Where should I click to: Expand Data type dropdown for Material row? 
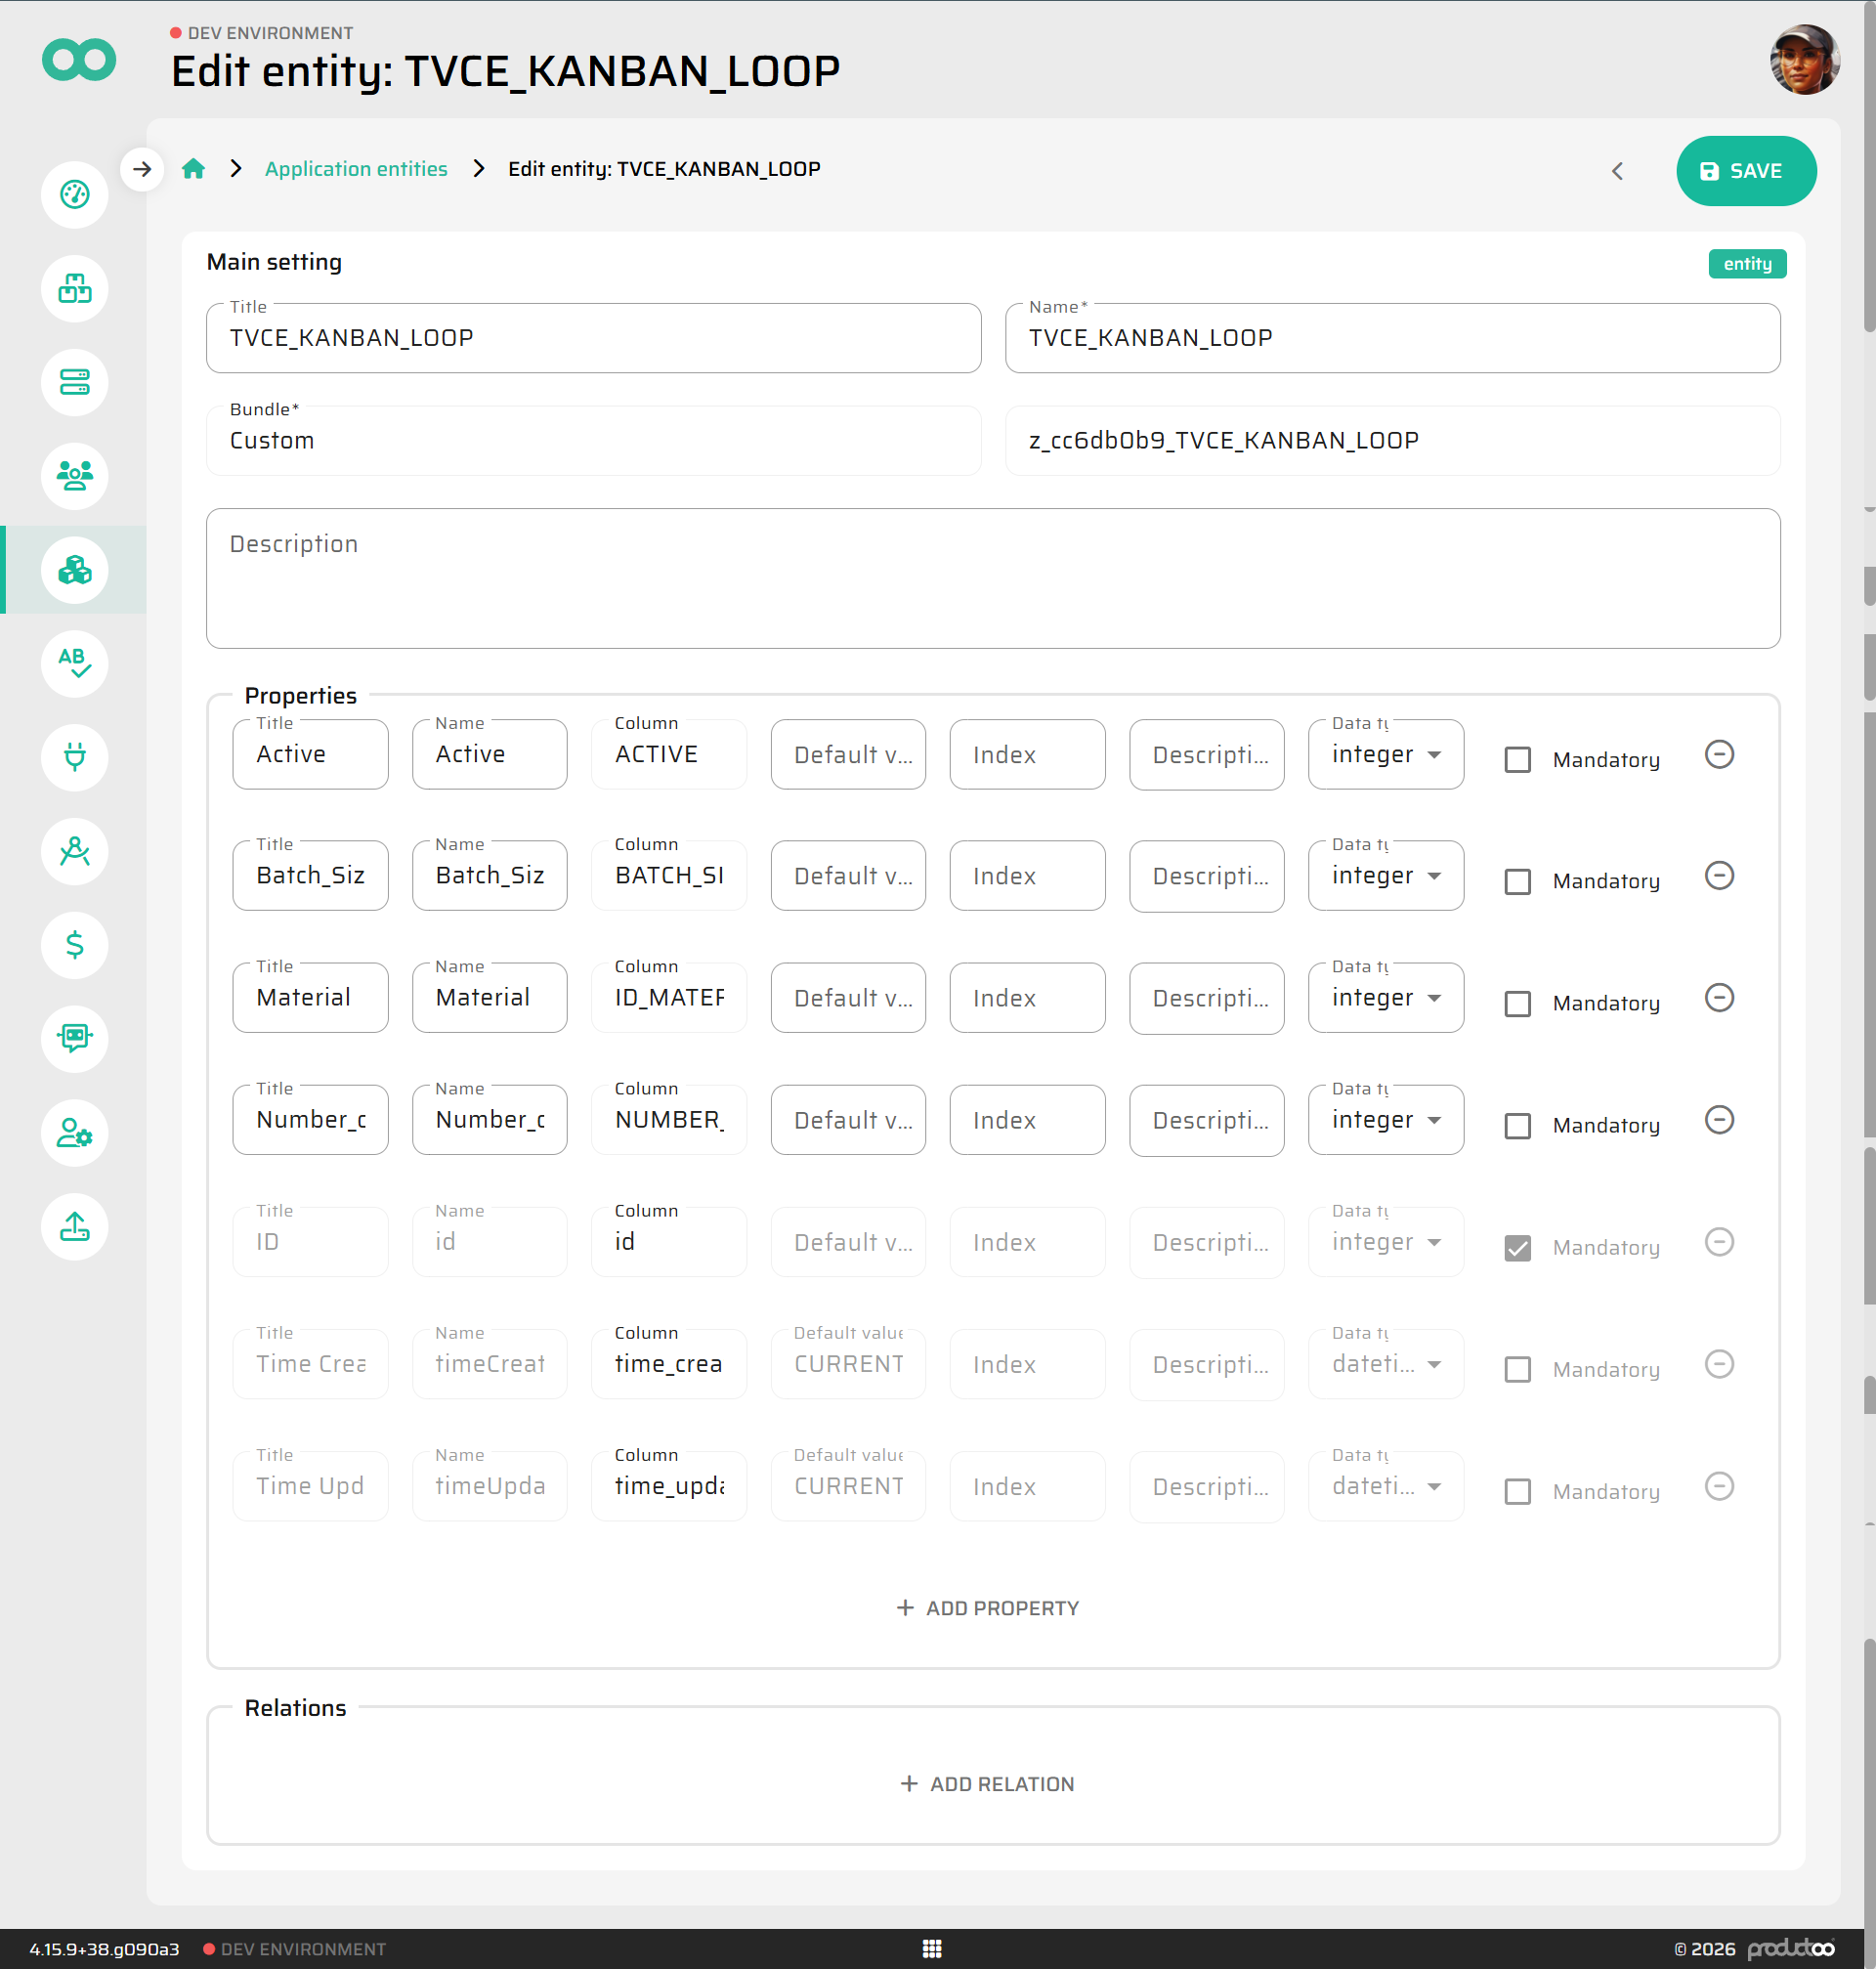tap(1385, 998)
